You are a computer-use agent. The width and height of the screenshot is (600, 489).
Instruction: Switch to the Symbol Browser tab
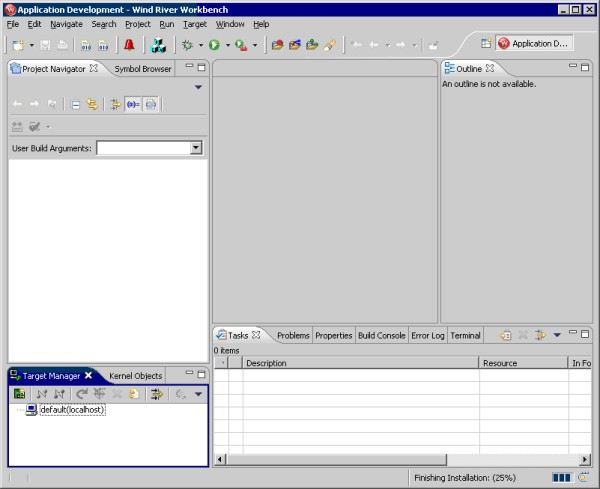(142, 69)
